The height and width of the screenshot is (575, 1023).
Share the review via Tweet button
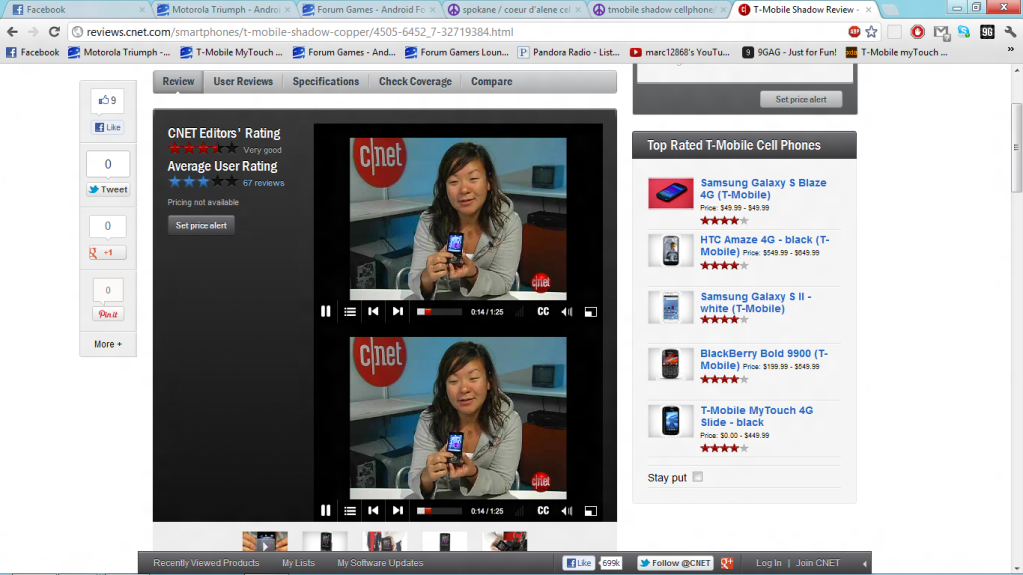(108, 189)
